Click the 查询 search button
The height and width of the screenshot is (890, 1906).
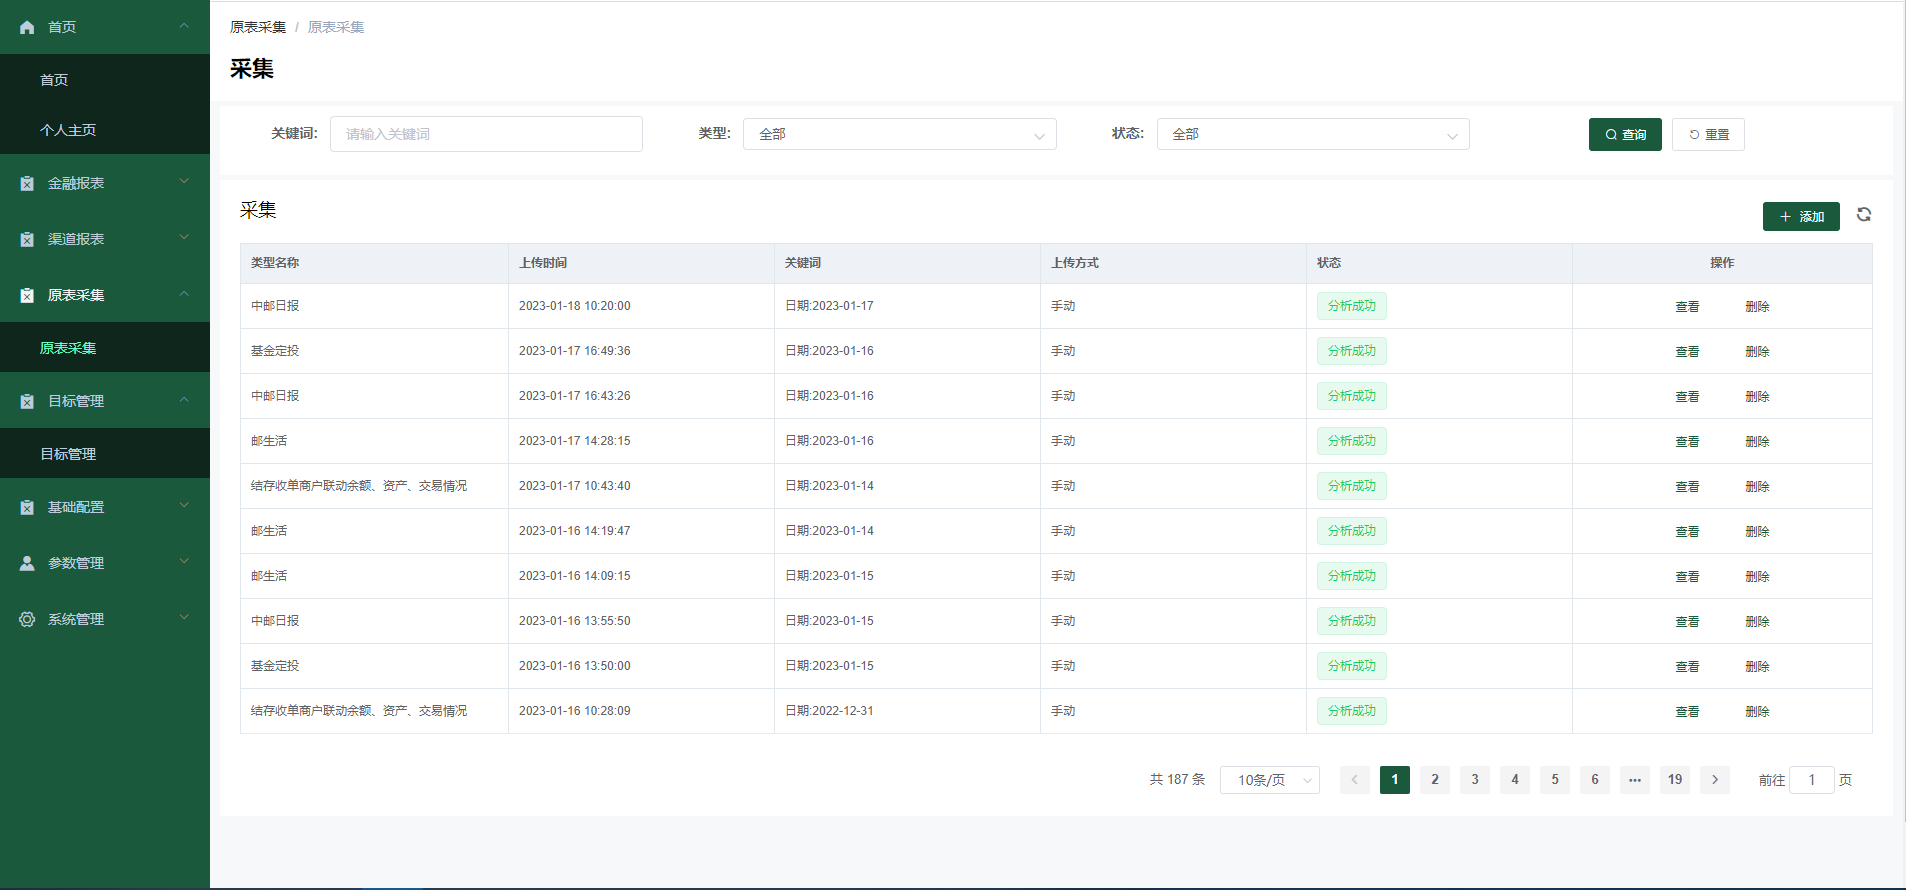coord(1625,134)
